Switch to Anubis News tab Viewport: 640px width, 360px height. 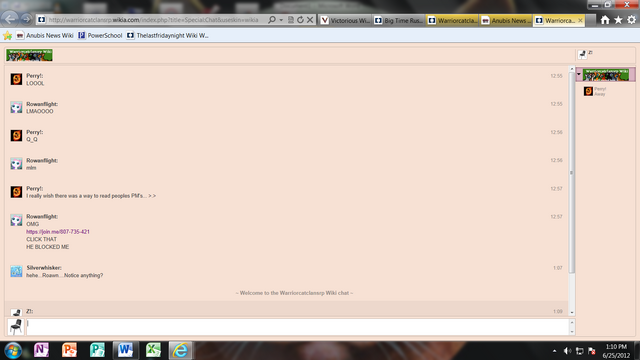pos(506,20)
